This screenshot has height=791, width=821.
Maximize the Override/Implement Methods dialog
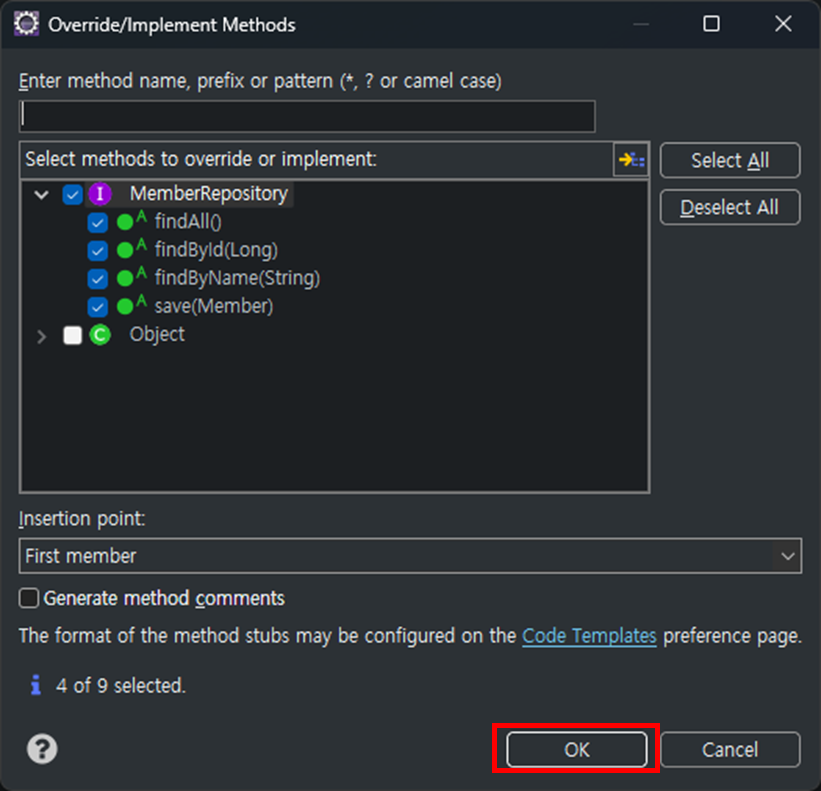click(711, 24)
